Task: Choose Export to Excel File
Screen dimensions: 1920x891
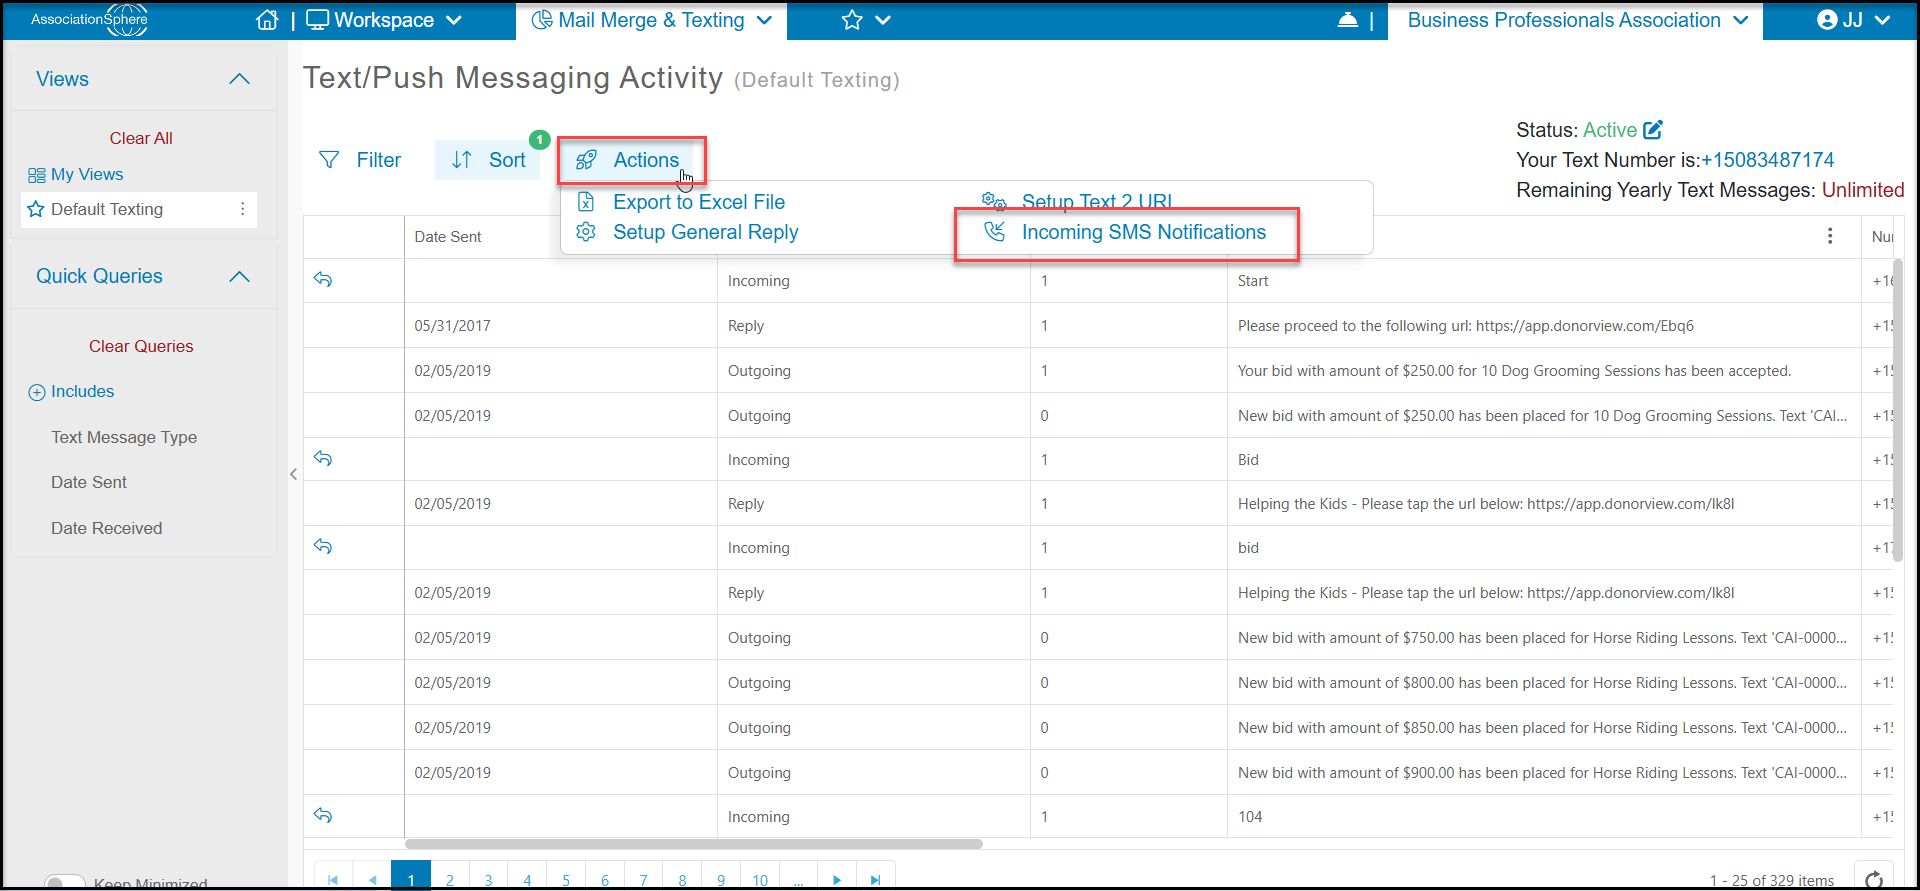Action: click(682, 202)
